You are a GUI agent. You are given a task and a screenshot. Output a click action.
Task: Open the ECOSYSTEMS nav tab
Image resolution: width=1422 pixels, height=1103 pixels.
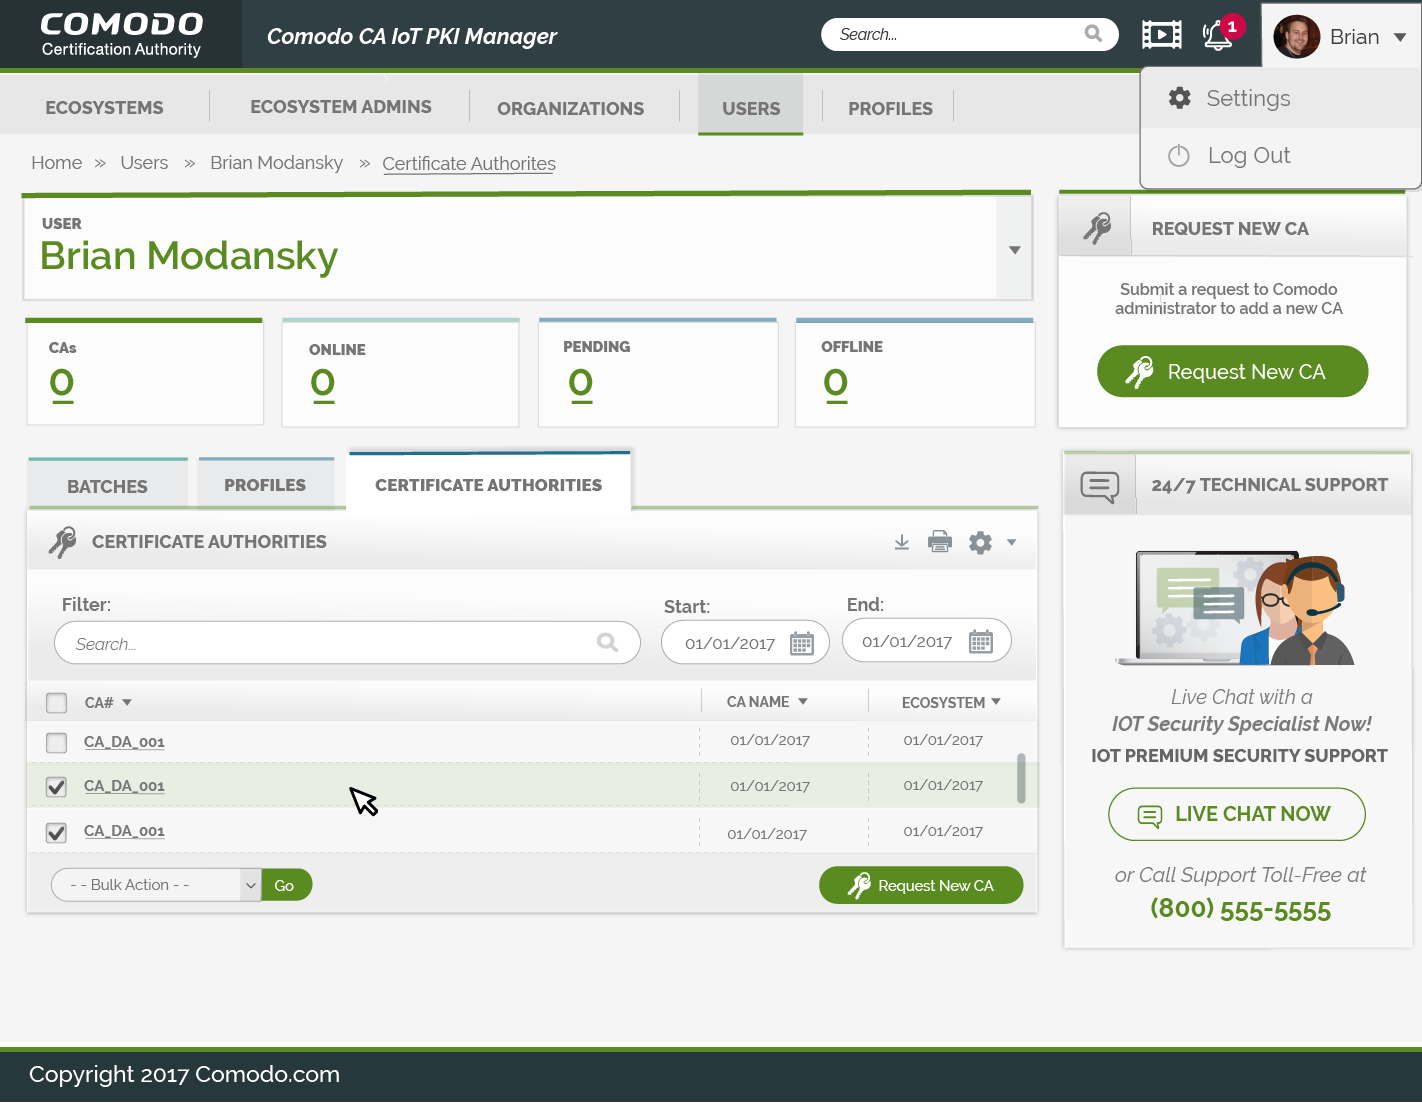point(104,108)
